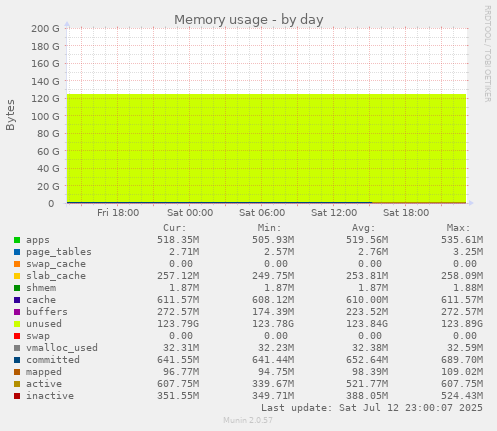Click the active legend color swatch
The height and width of the screenshot is (431, 497).
pos(17,384)
